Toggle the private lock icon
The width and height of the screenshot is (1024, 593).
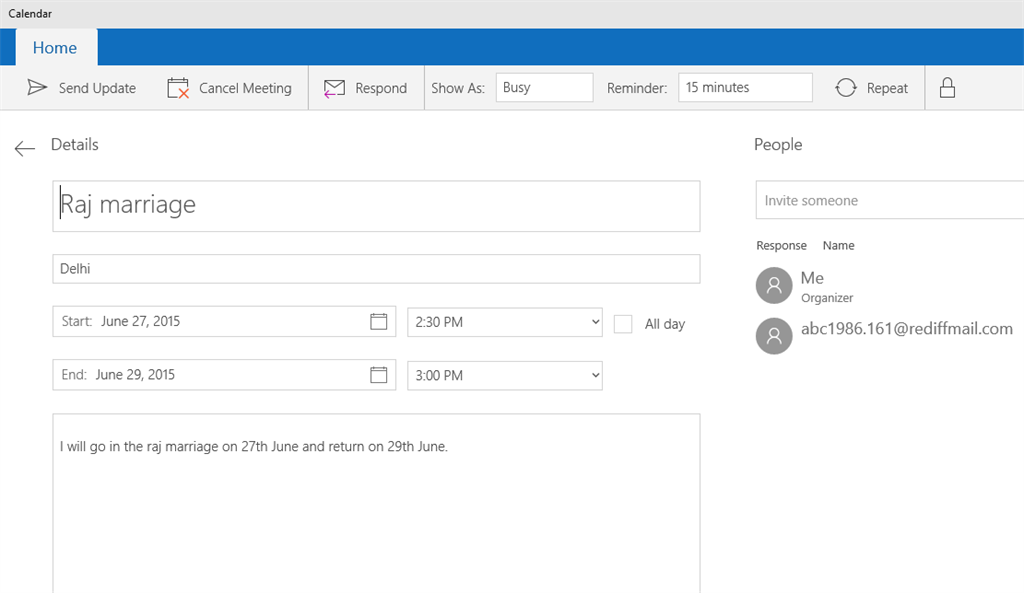[x=947, y=88]
